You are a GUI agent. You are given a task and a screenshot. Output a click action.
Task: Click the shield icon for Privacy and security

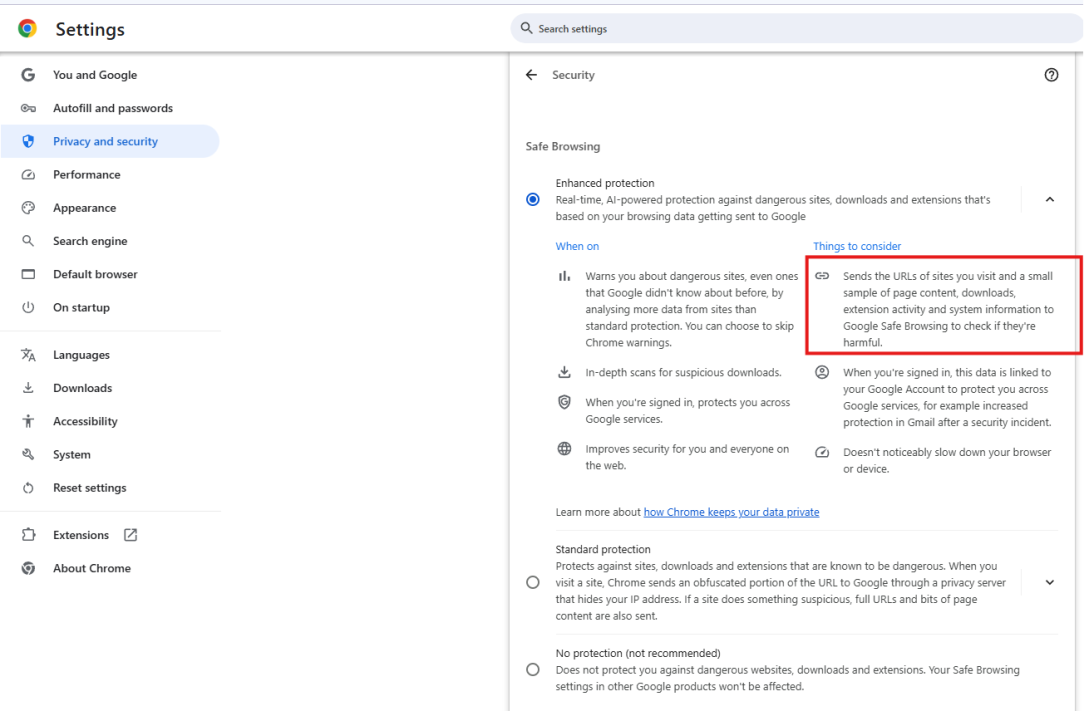tap(28, 141)
